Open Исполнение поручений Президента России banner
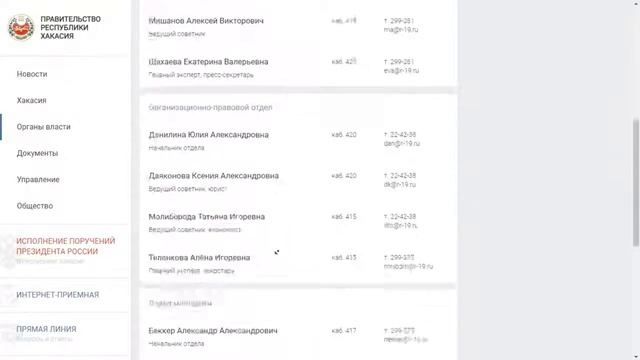This screenshot has width=640, height=360. click(x=66, y=246)
